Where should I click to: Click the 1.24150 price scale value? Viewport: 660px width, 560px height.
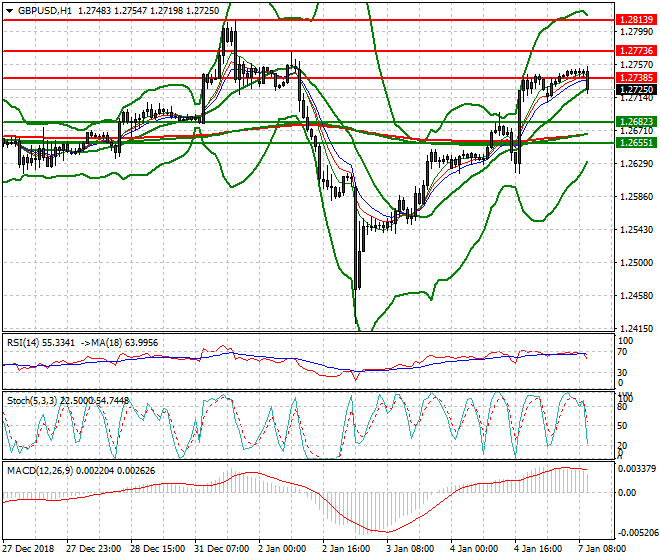coord(637,328)
